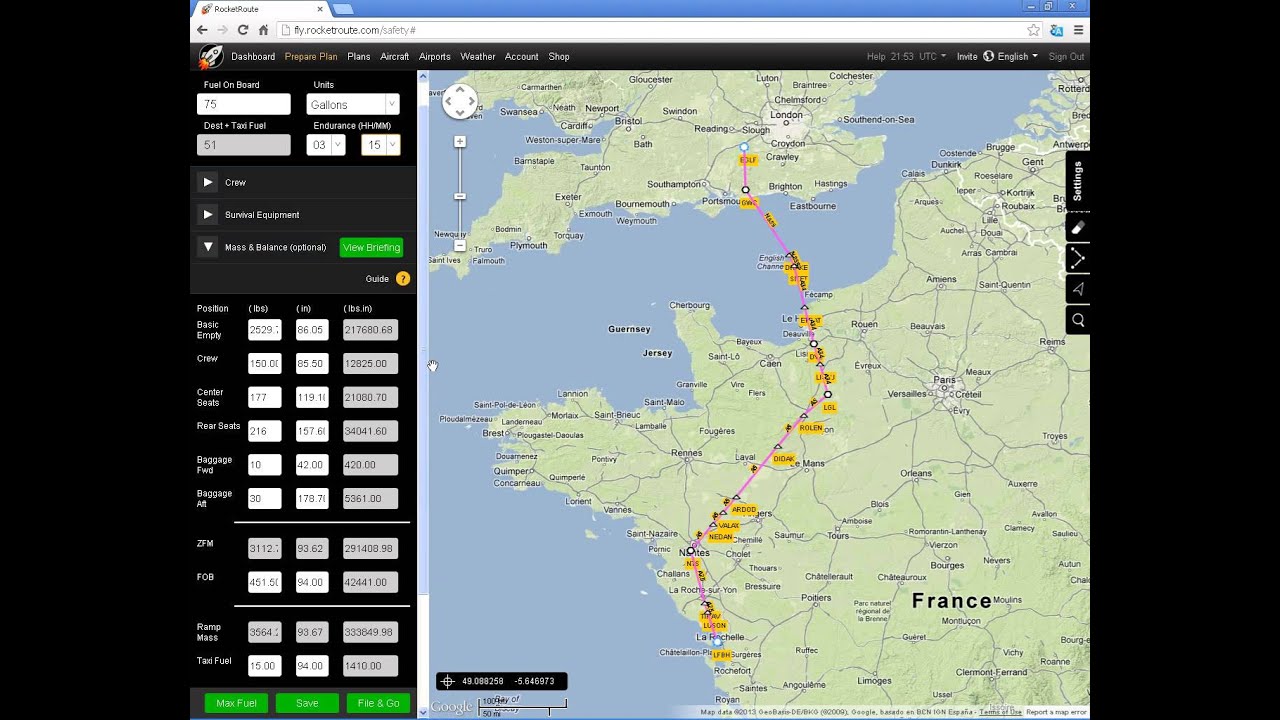Open the Settings side tab on map
The height and width of the screenshot is (720, 1280).
[x=1078, y=181]
